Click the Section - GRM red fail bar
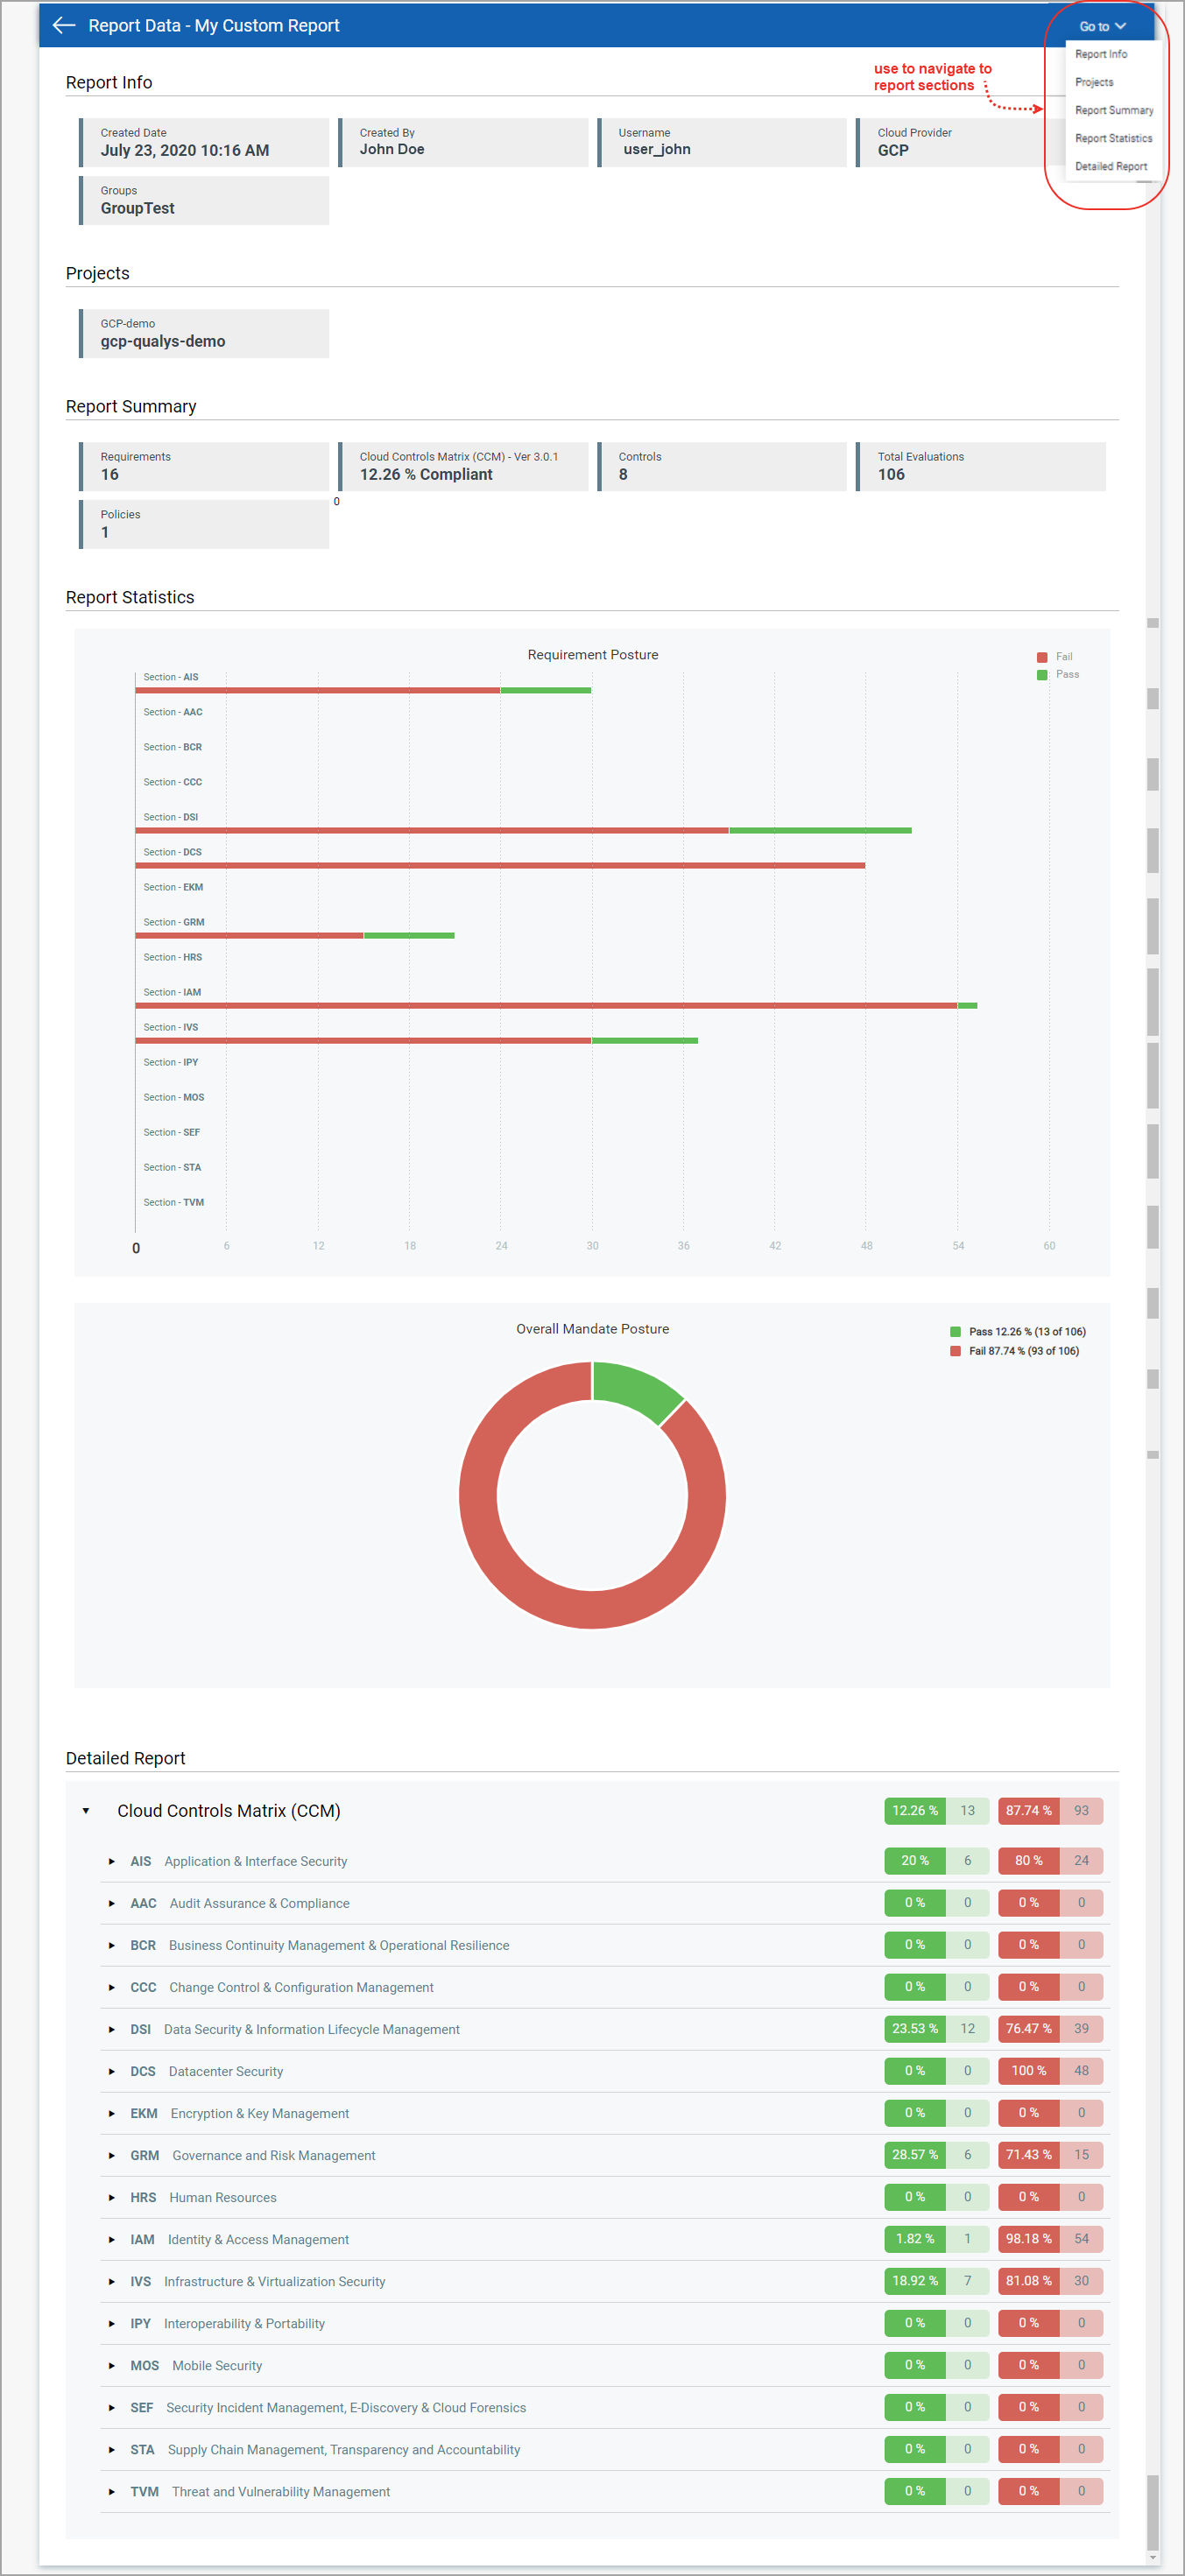 pyautogui.click(x=250, y=935)
